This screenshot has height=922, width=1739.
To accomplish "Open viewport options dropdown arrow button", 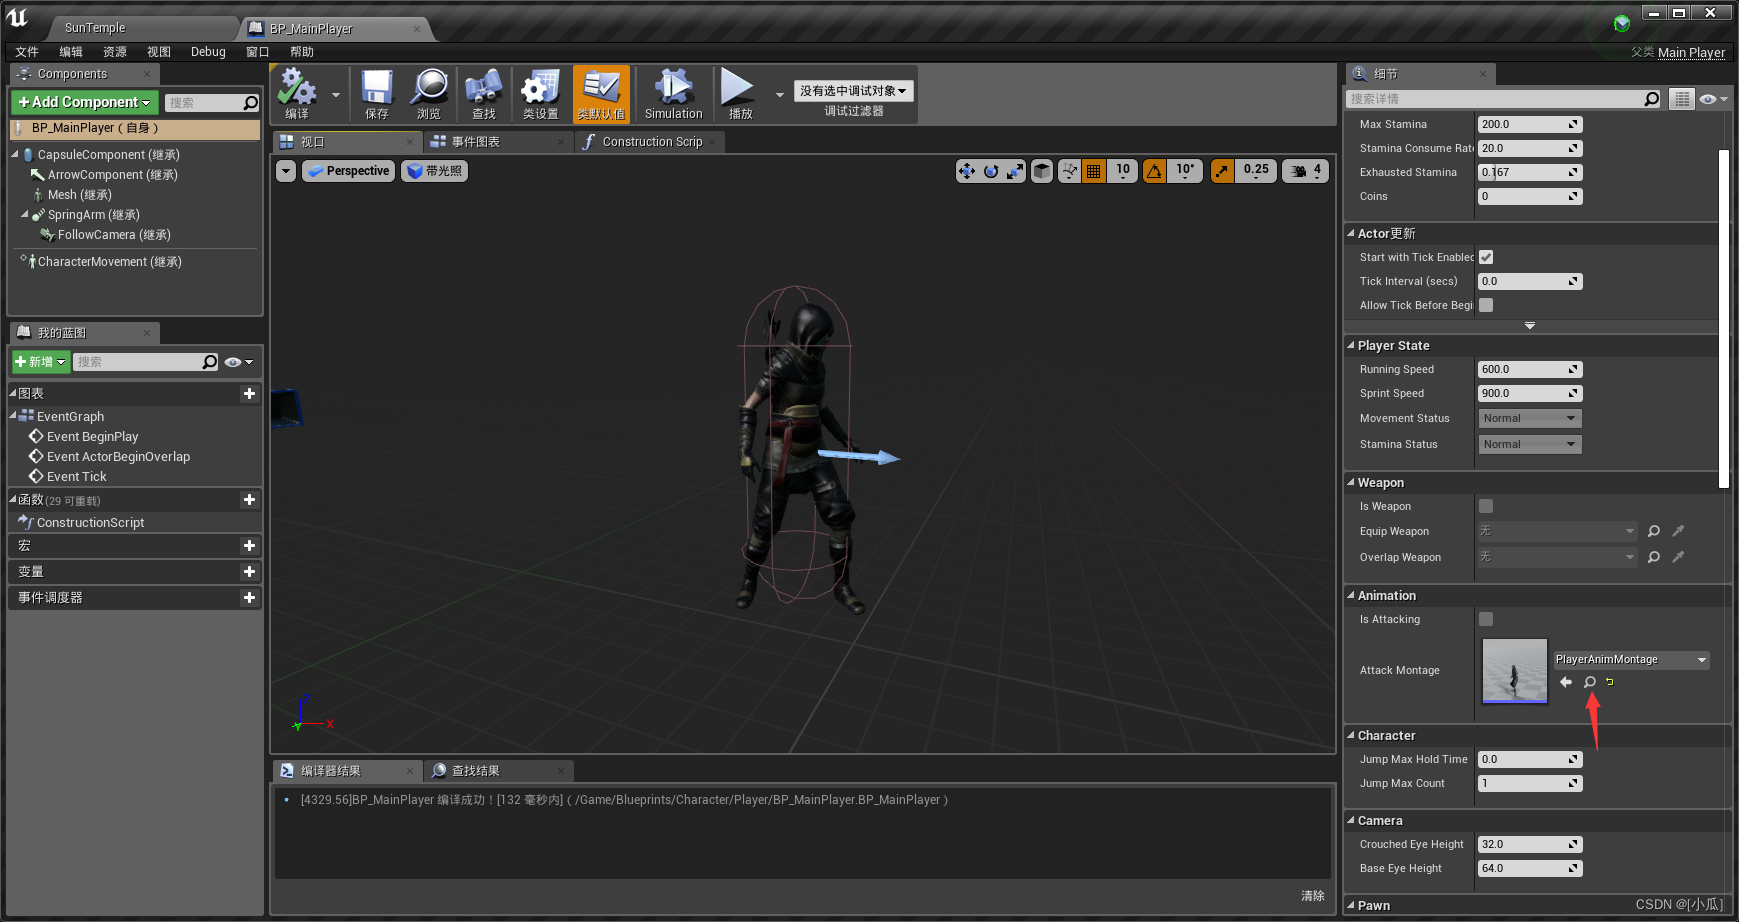I will (286, 171).
